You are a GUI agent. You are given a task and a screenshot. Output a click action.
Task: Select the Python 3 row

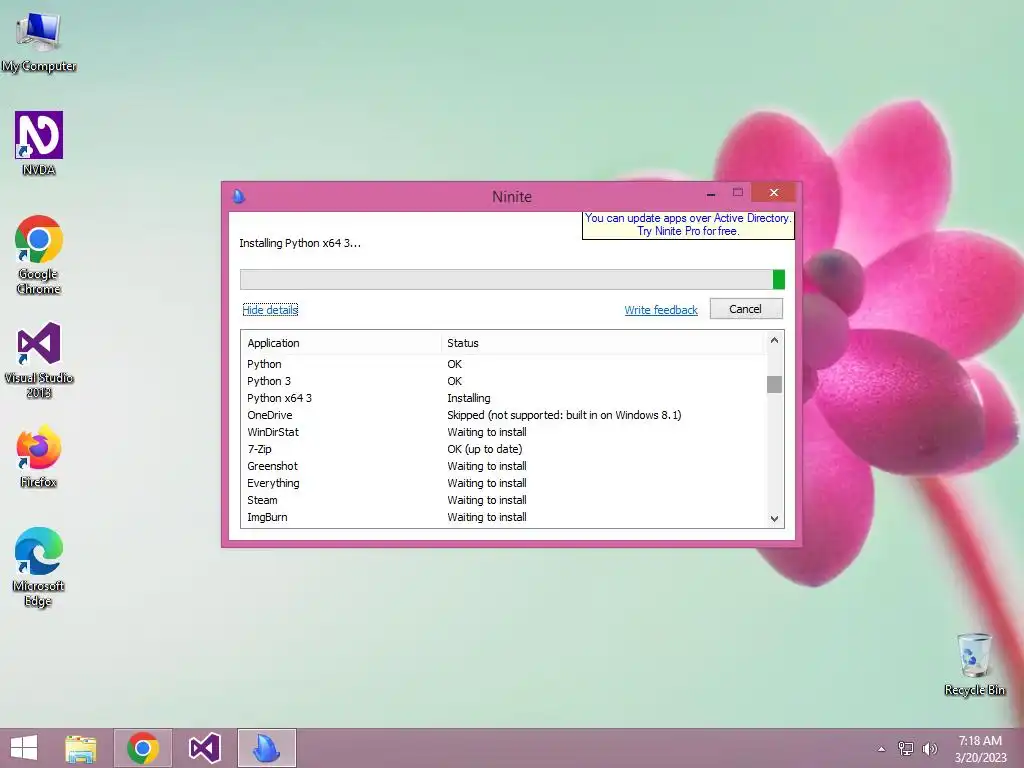pos(504,381)
